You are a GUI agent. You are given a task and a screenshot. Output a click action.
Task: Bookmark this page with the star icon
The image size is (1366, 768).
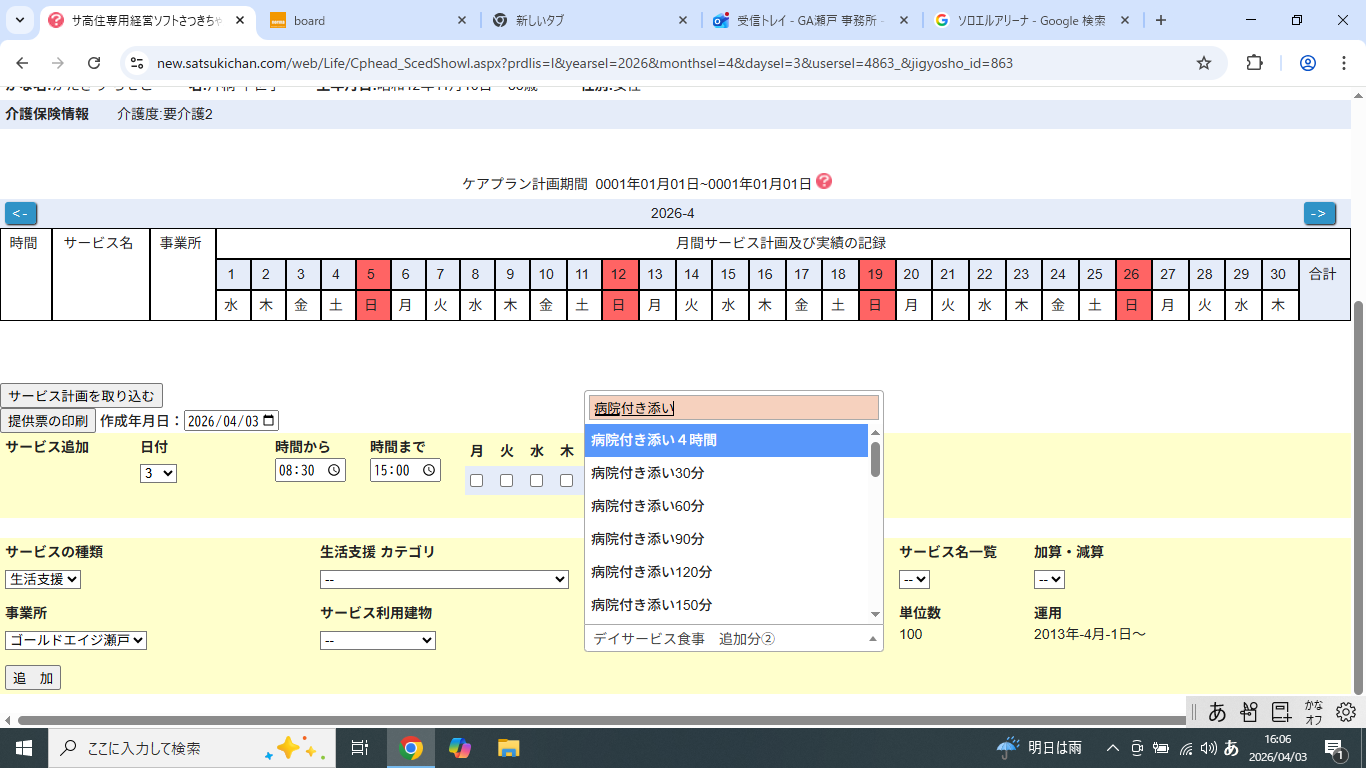(x=1204, y=63)
